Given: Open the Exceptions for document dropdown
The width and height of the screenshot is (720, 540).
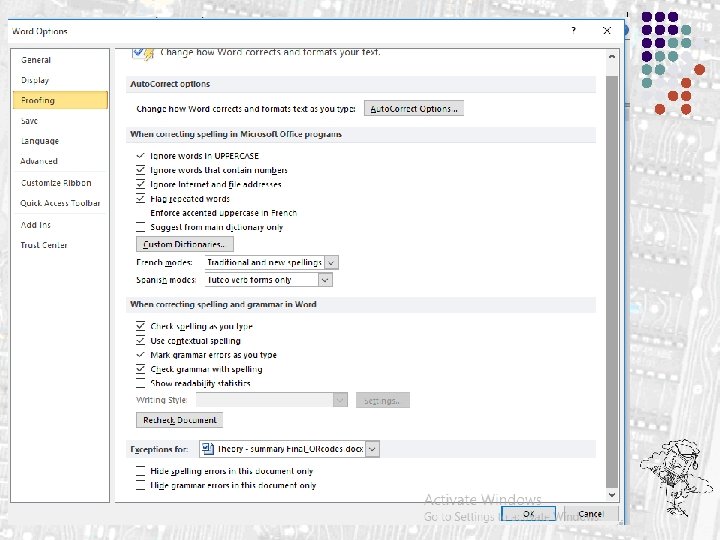Looking at the screenshot, I should click(x=372, y=449).
